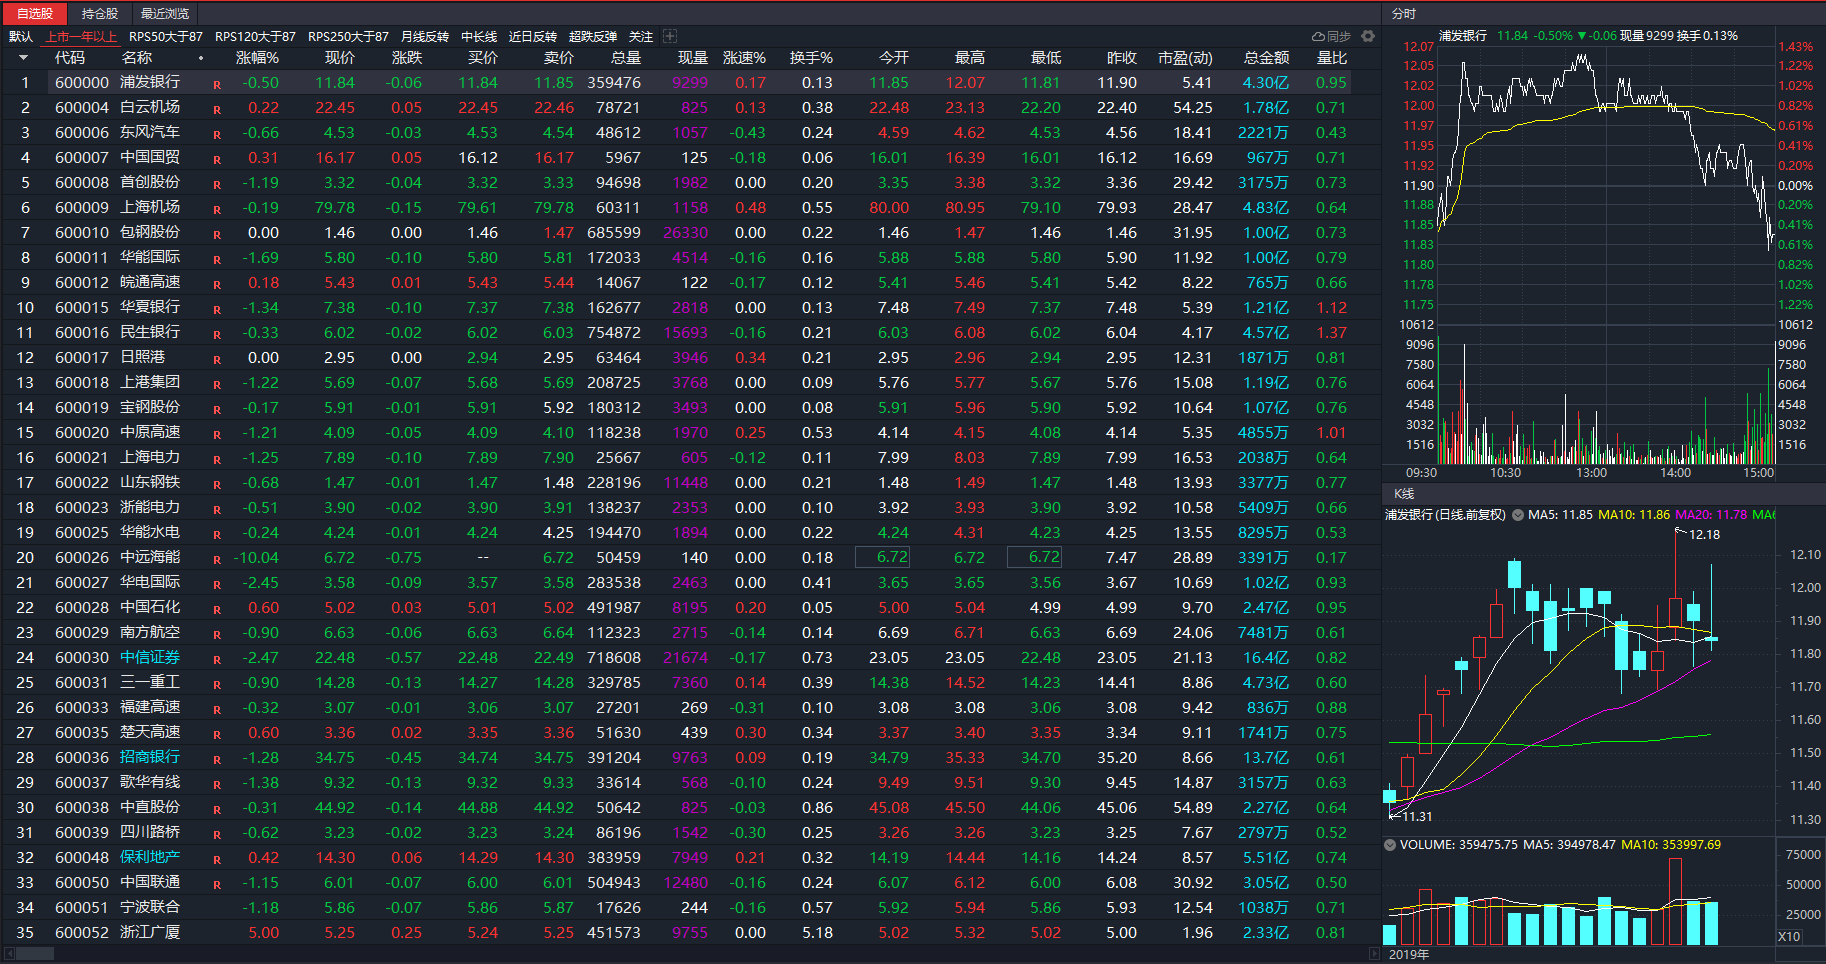Select the RPS50大于87 group tab

tap(166, 36)
